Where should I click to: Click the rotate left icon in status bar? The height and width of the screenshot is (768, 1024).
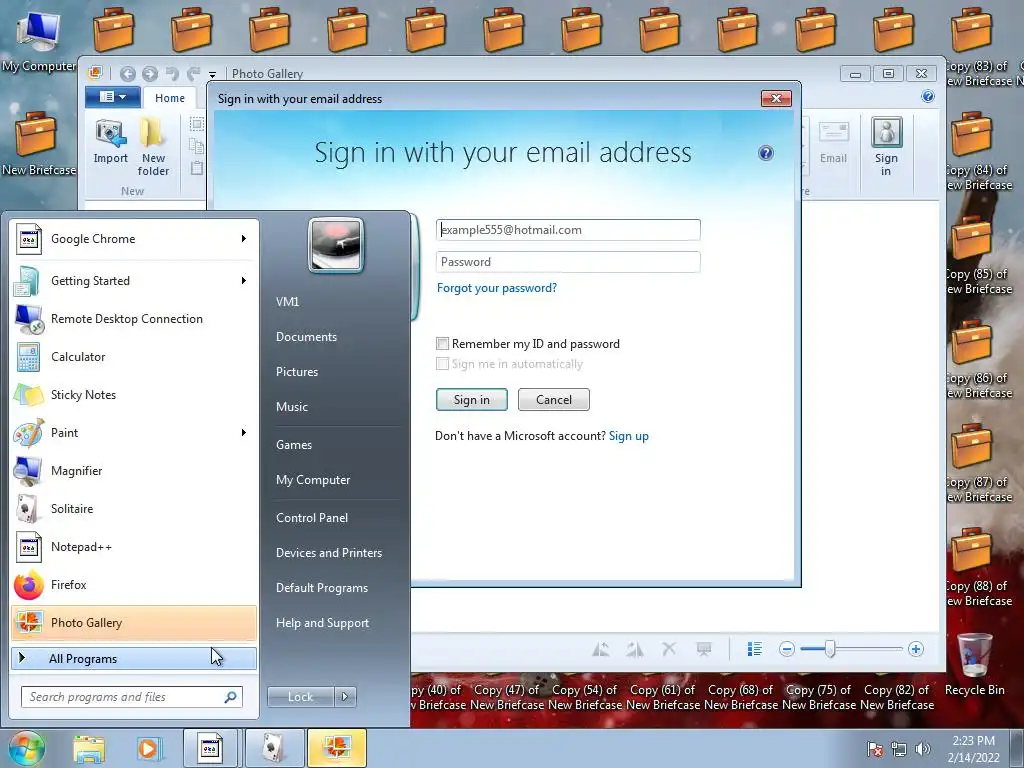(600, 649)
